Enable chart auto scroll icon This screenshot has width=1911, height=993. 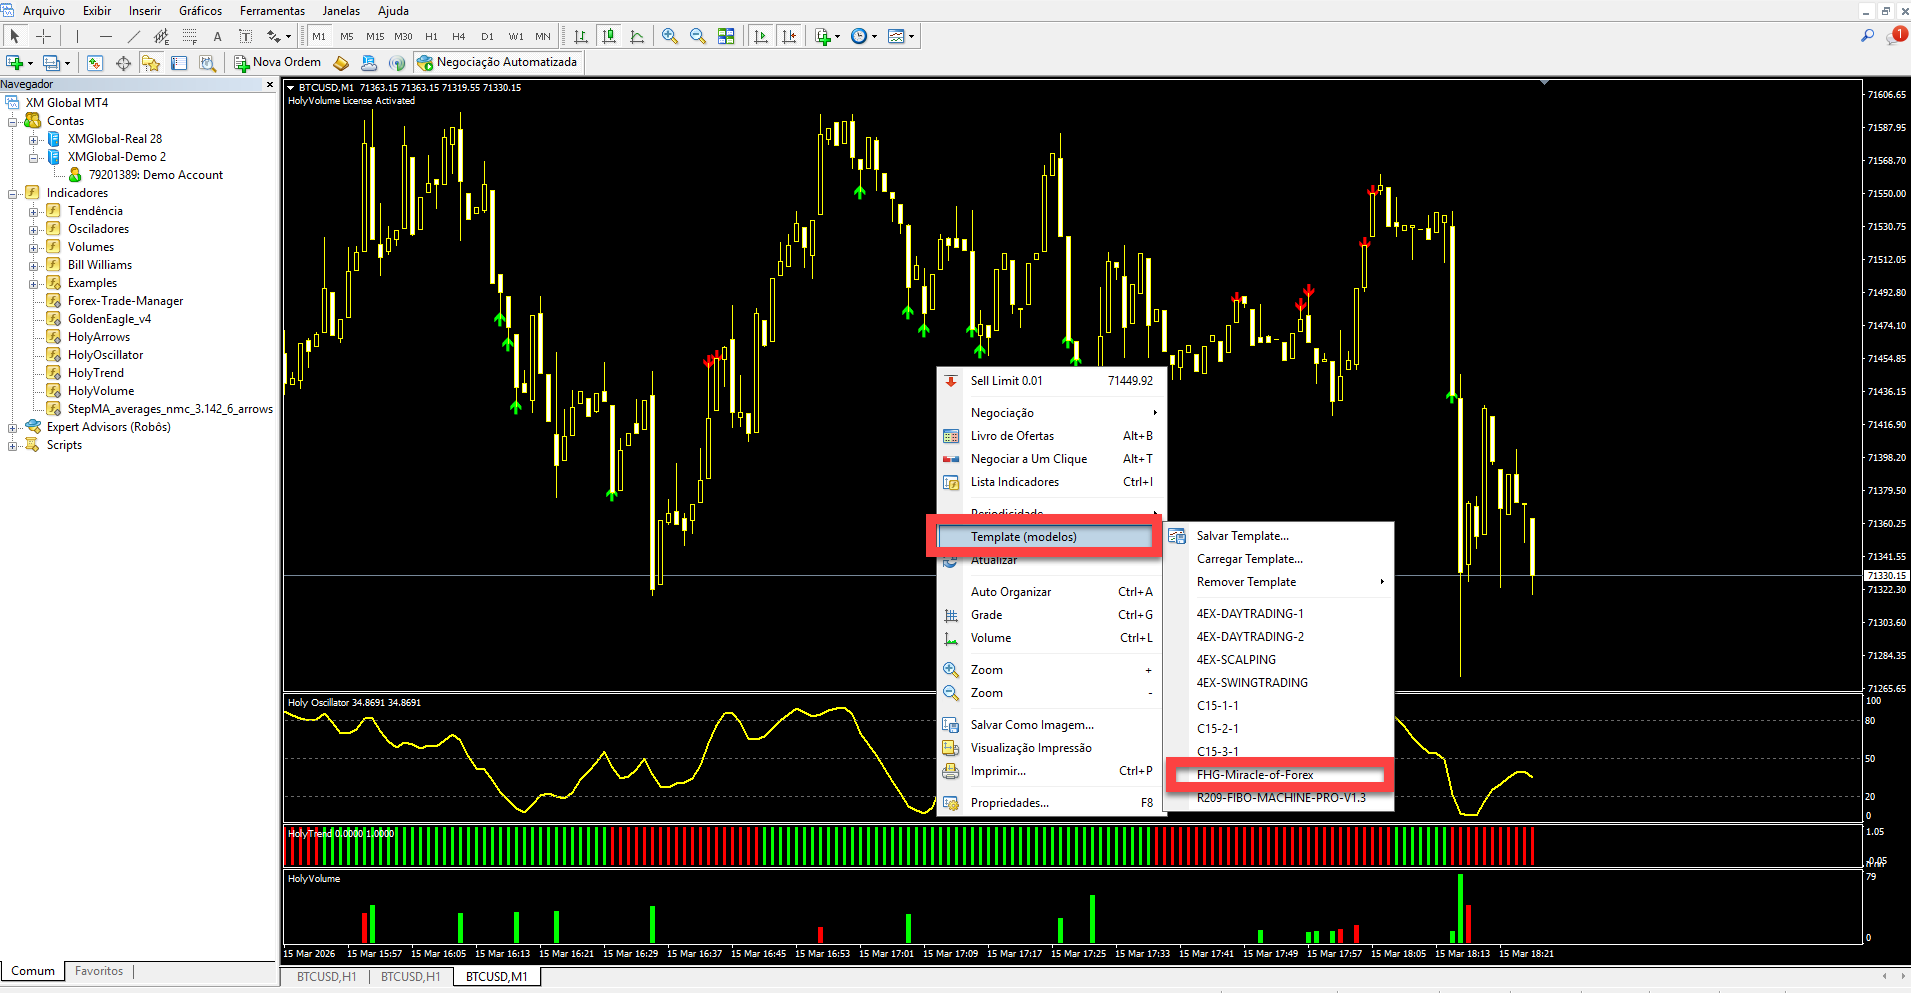761,36
